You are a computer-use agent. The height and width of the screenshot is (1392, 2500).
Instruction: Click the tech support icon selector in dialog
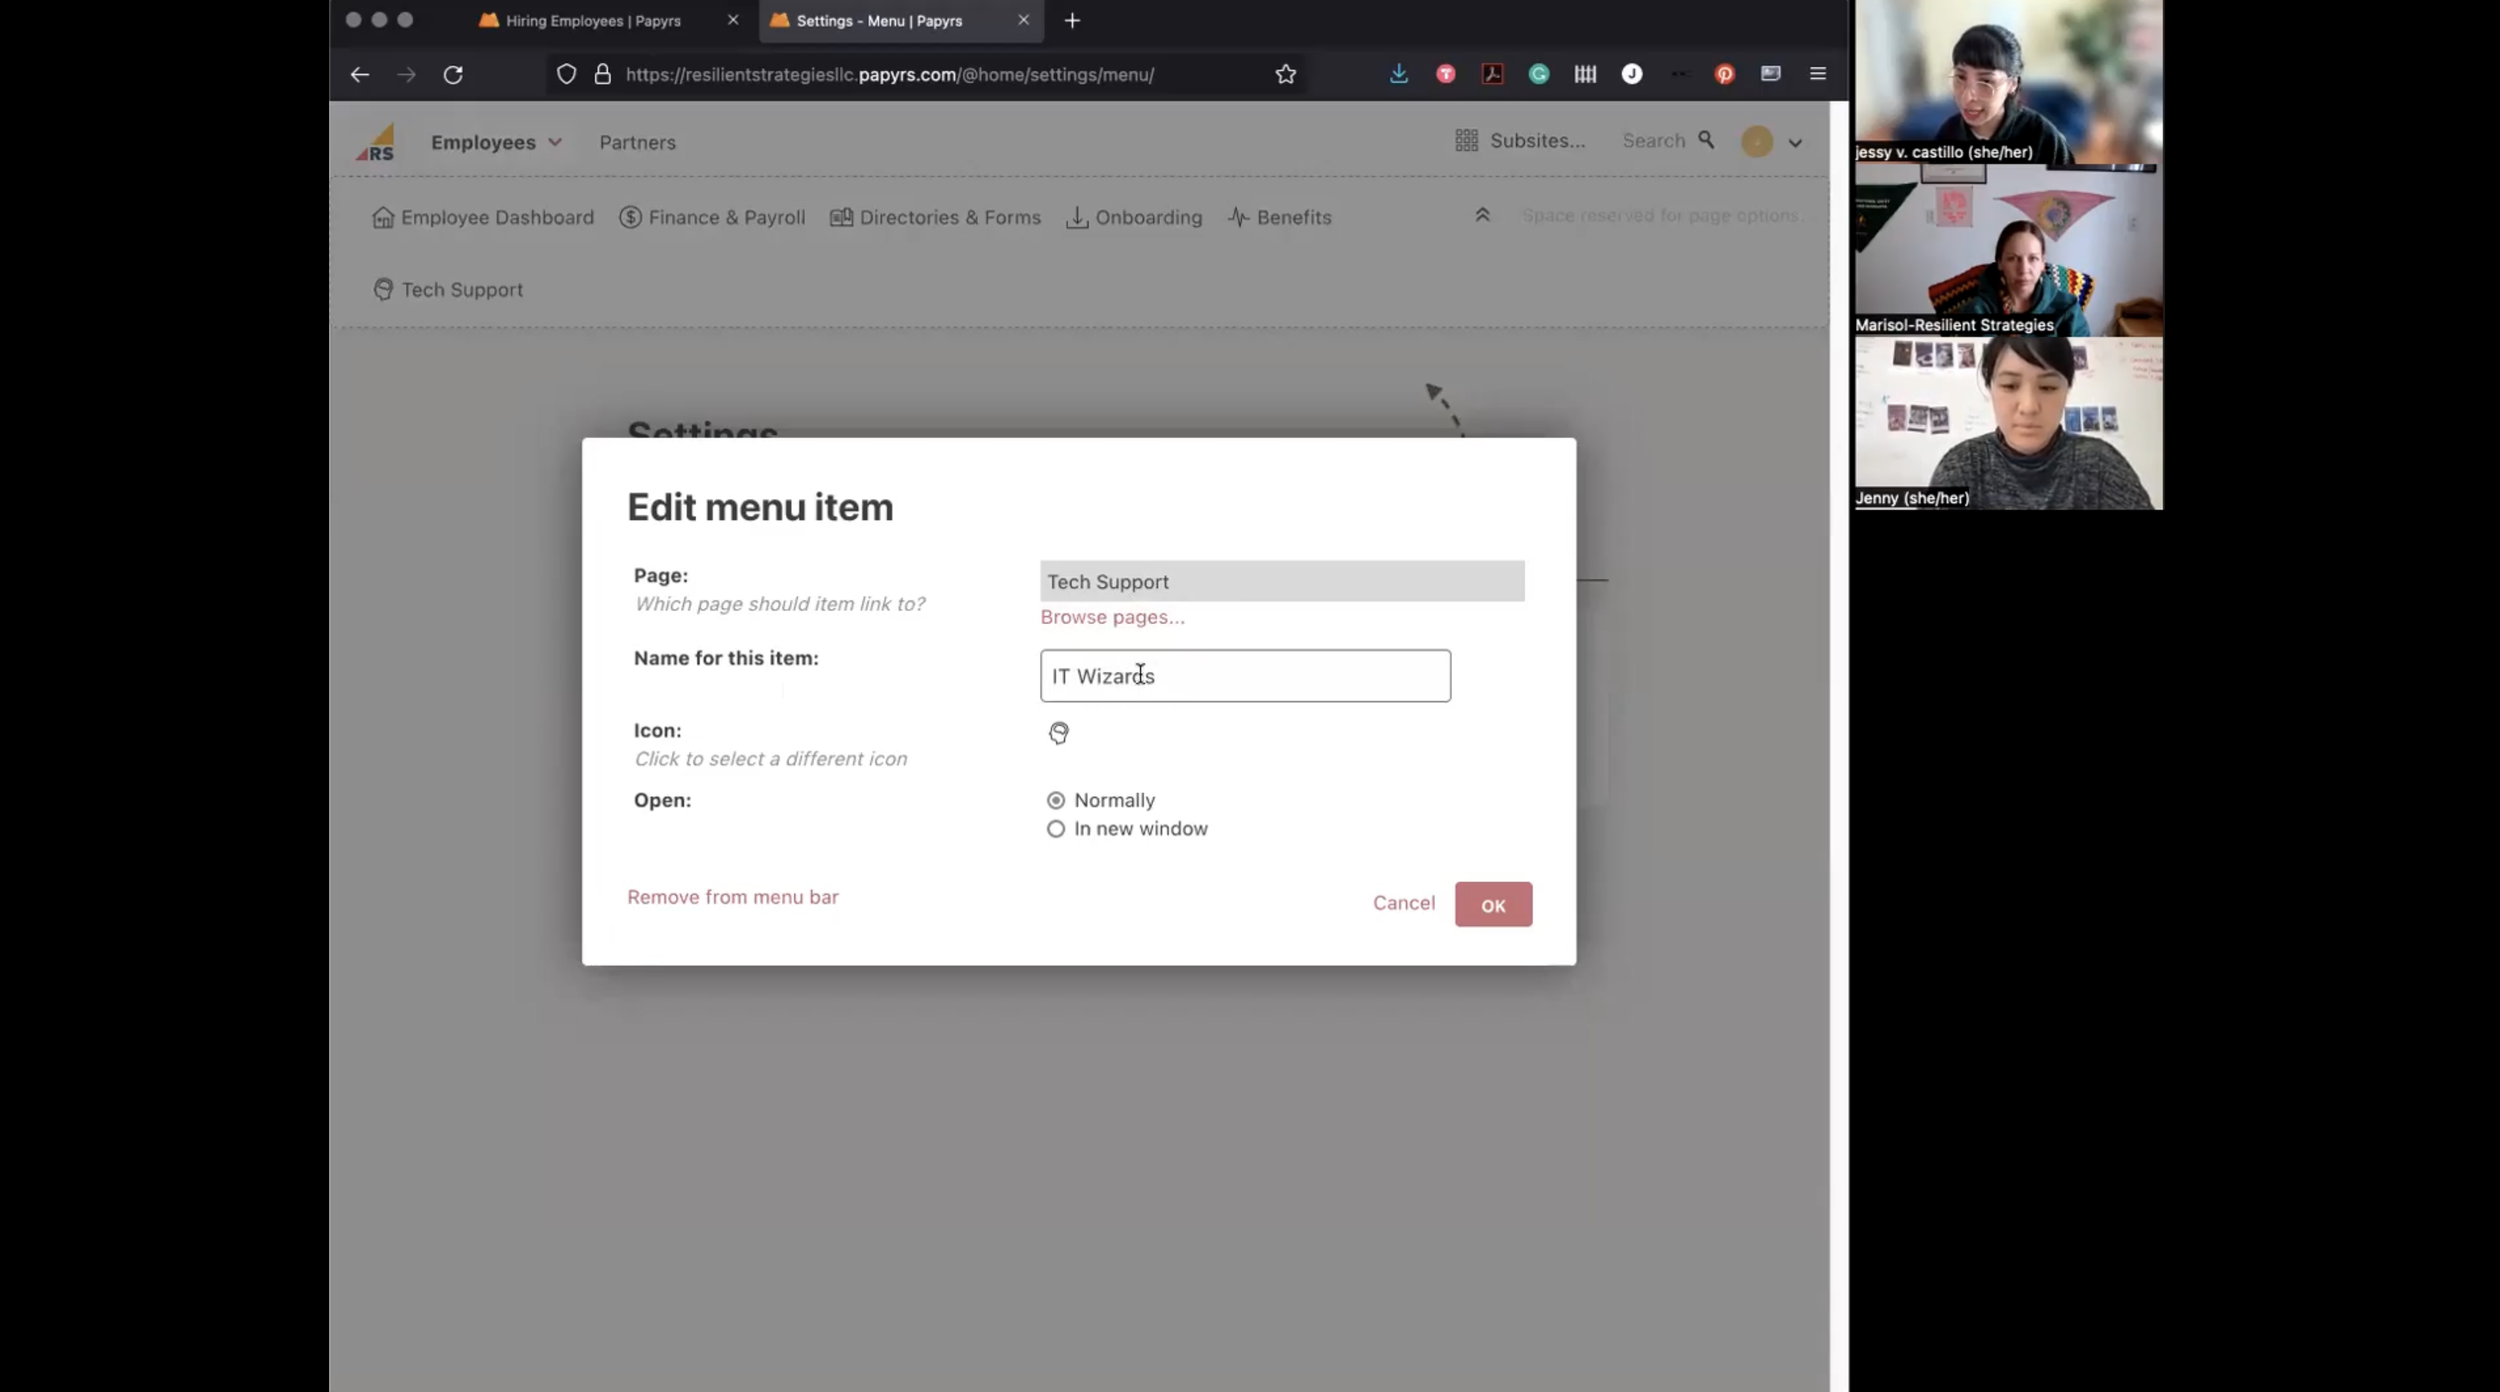click(x=1058, y=733)
